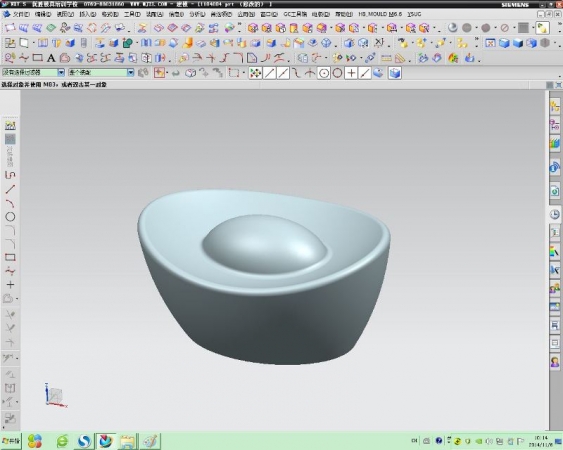Open the GC工具箱 menu
Image resolution: width=563 pixels, height=450 pixels.
[295, 14]
